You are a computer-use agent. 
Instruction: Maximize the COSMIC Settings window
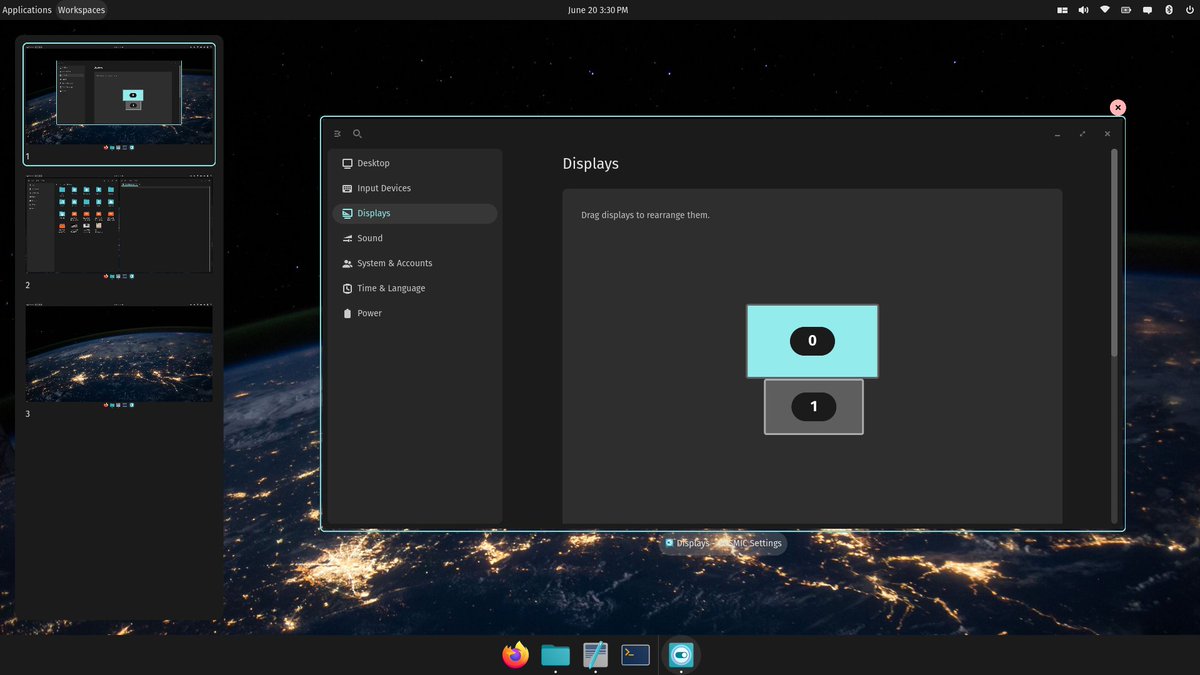pyautogui.click(x=1082, y=134)
